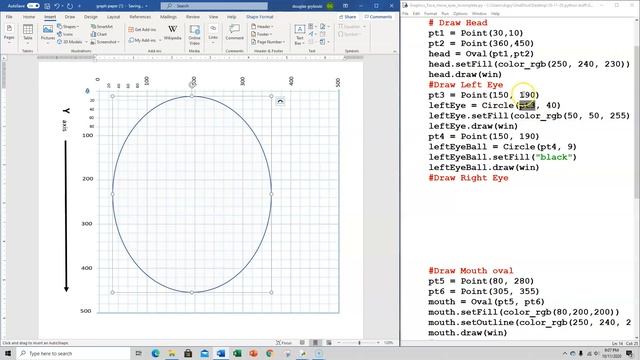Toggle the AutoSave switch in Word
This screenshot has height=360, width=640.
click(33, 6)
